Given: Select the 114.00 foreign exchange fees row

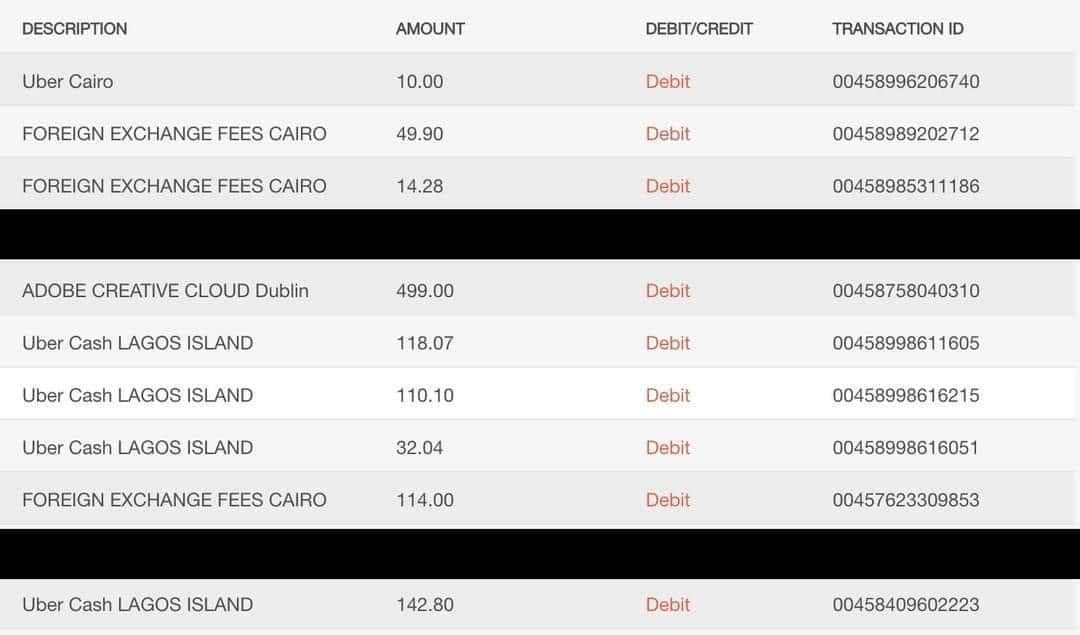Looking at the screenshot, I should [x=537, y=500].
